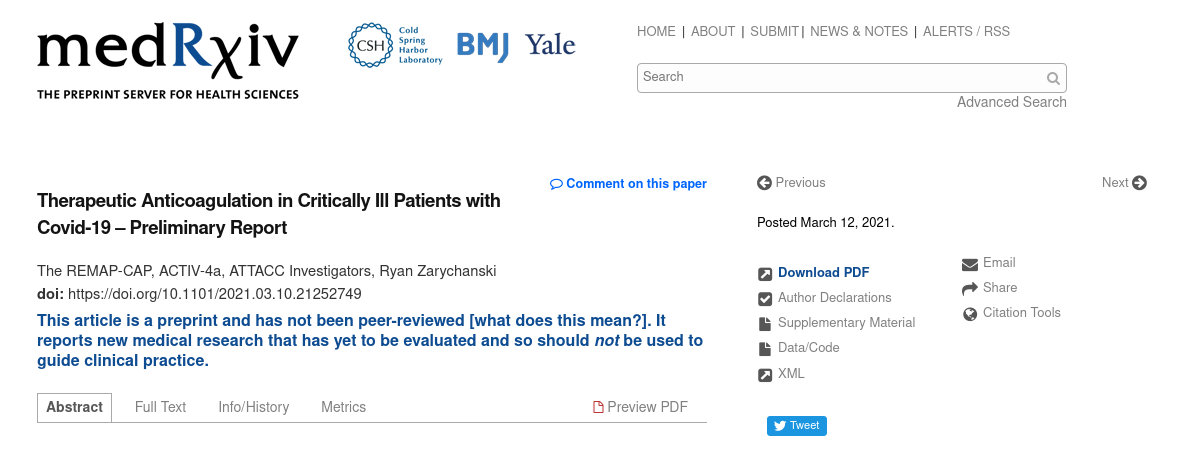Screen dimensions: 1177x452
Task: Click the Author Declarations checkmark icon
Action: tap(765, 298)
